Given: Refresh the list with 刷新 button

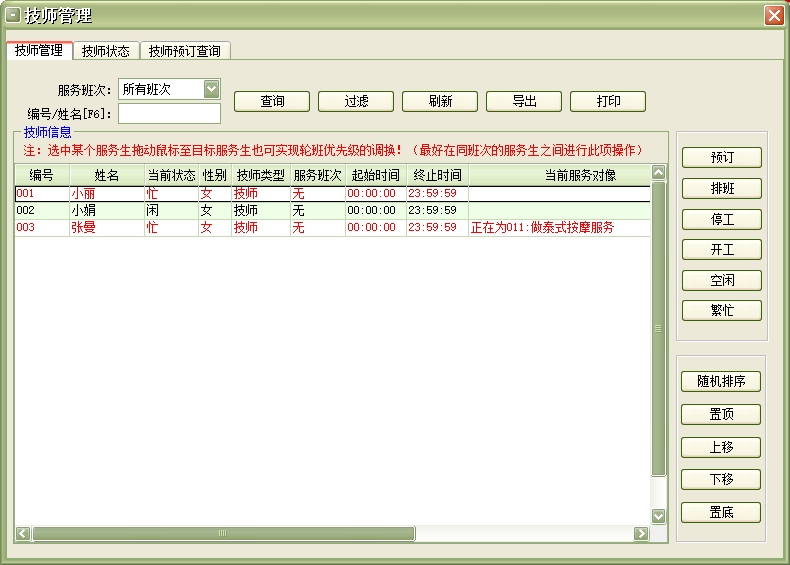Looking at the screenshot, I should click(440, 101).
